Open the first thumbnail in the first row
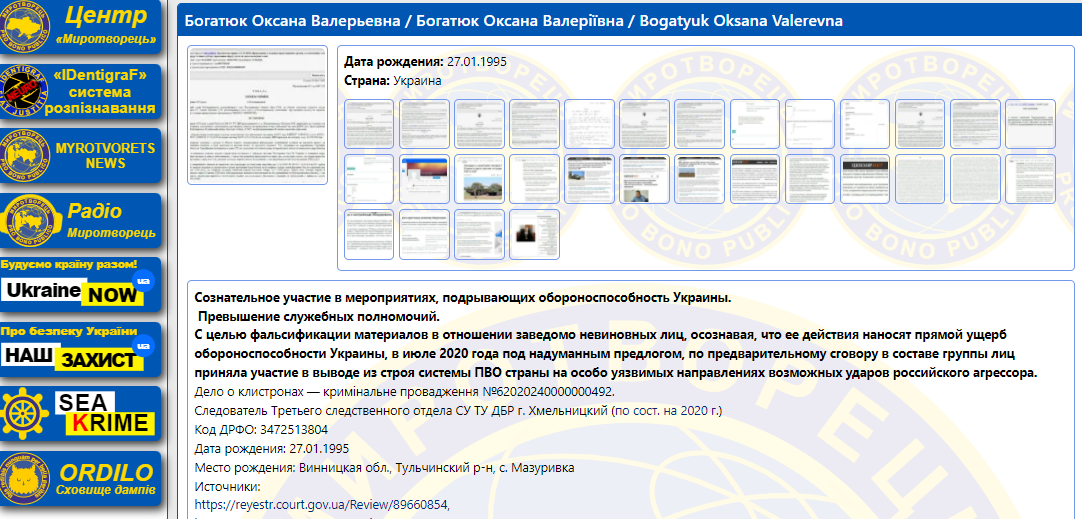Viewport: 1082px width, 519px height. coord(369,124)
